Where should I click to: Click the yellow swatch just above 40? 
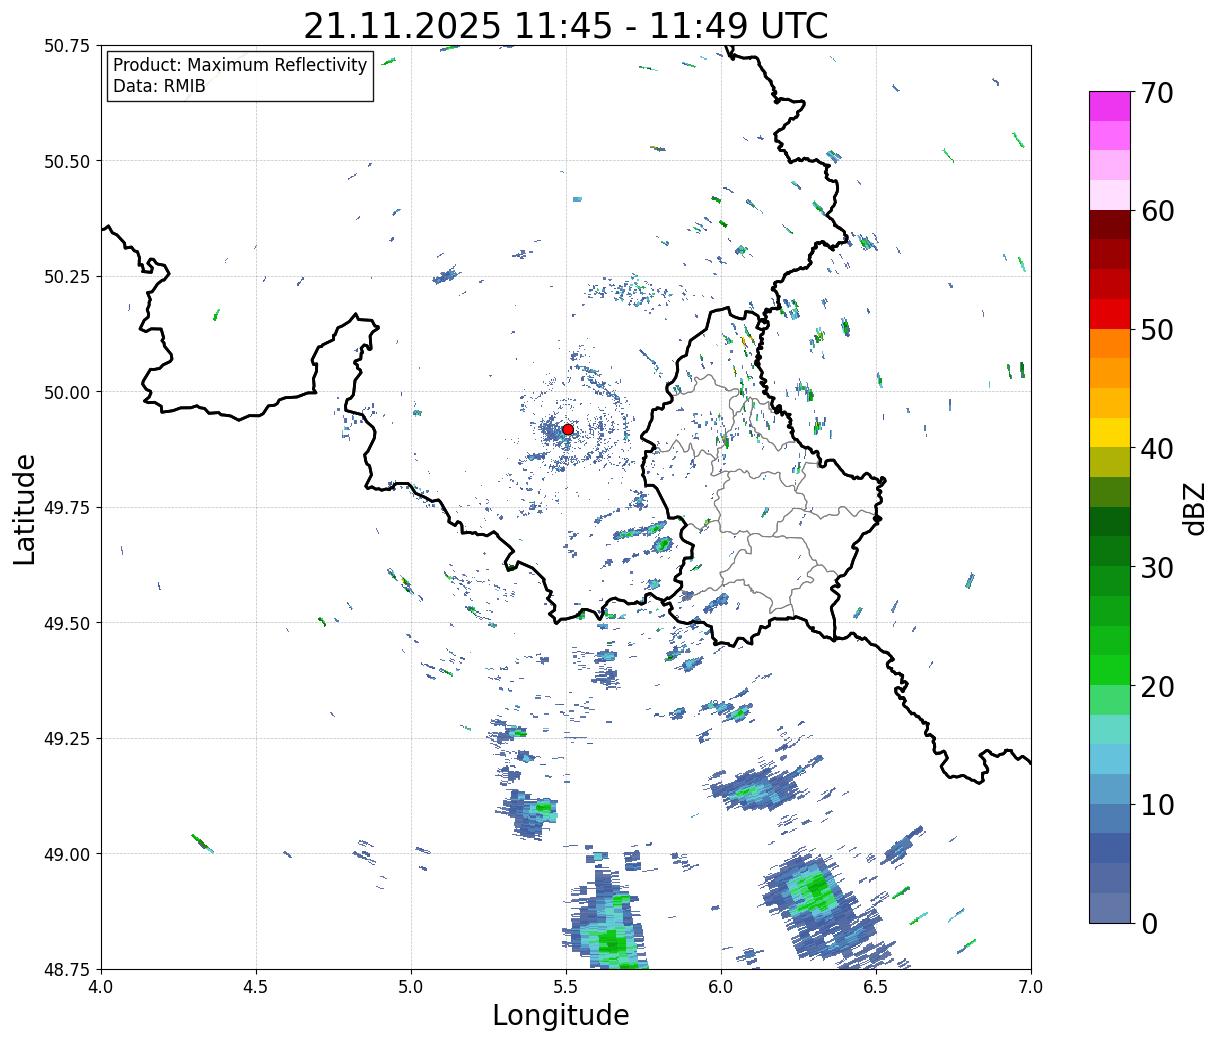pyautogui.click(x=1110, y=433)
